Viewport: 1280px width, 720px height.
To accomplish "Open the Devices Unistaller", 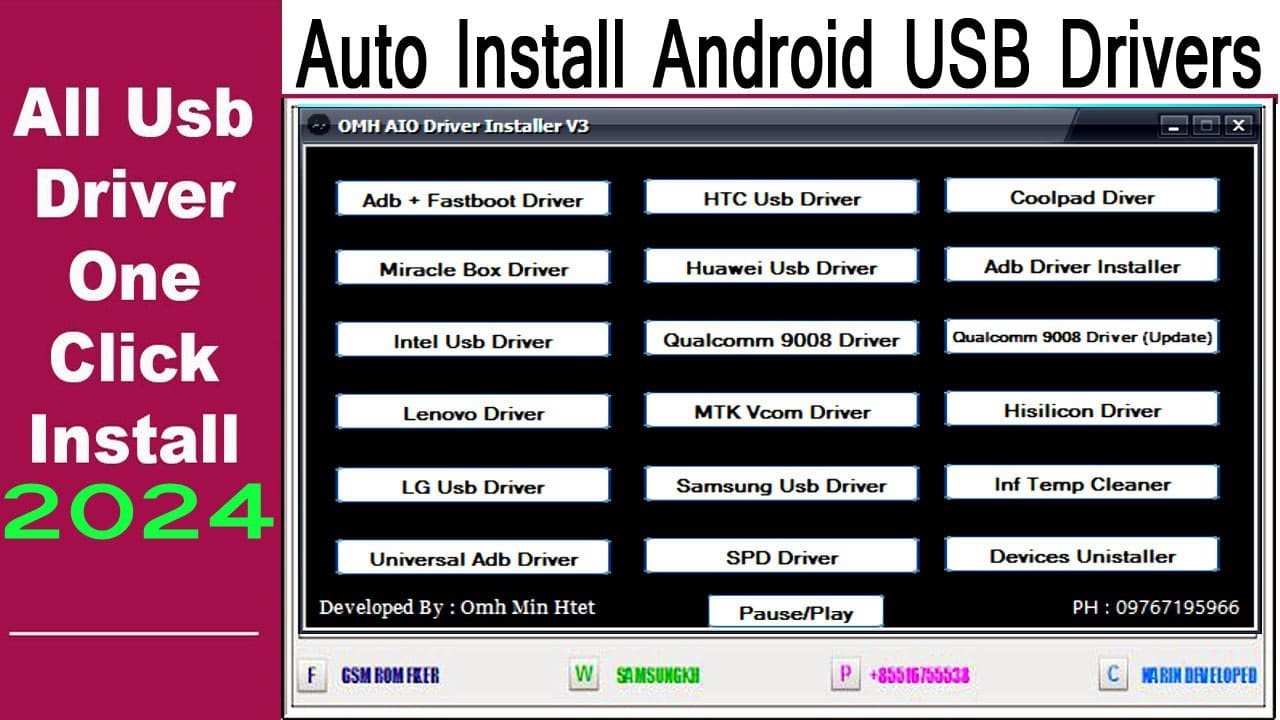I will [1082, 555].
